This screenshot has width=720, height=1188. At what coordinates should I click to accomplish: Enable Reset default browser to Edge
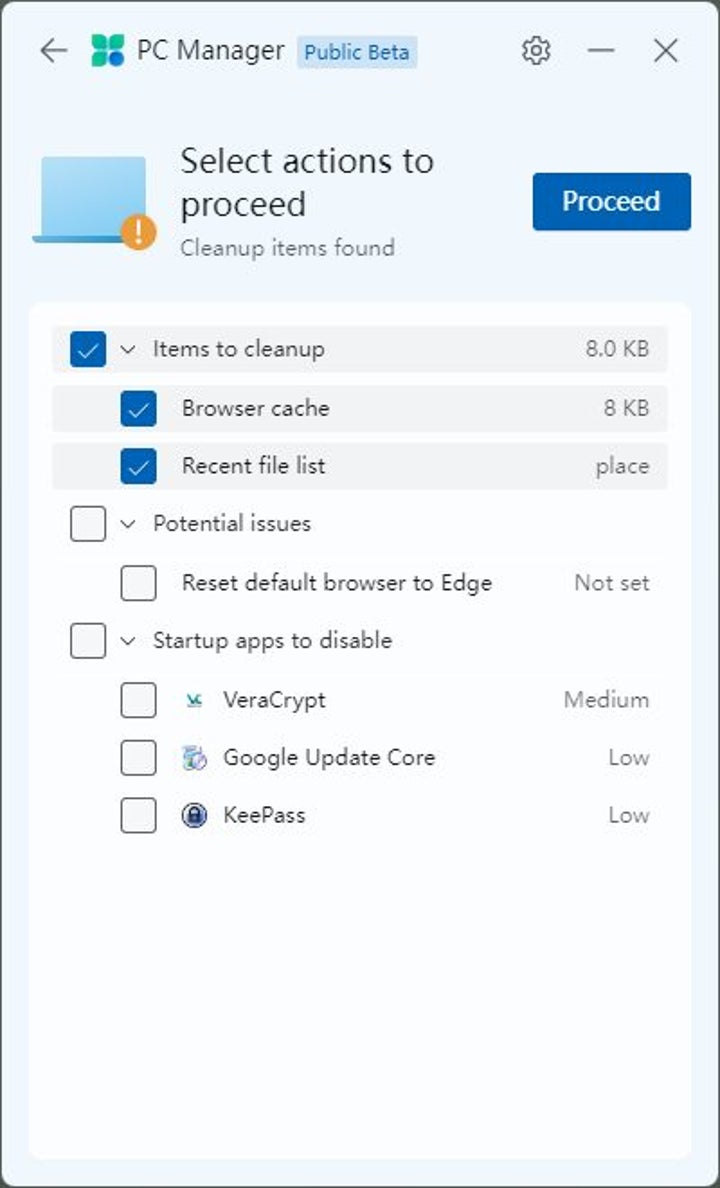[x=138, y=583]
